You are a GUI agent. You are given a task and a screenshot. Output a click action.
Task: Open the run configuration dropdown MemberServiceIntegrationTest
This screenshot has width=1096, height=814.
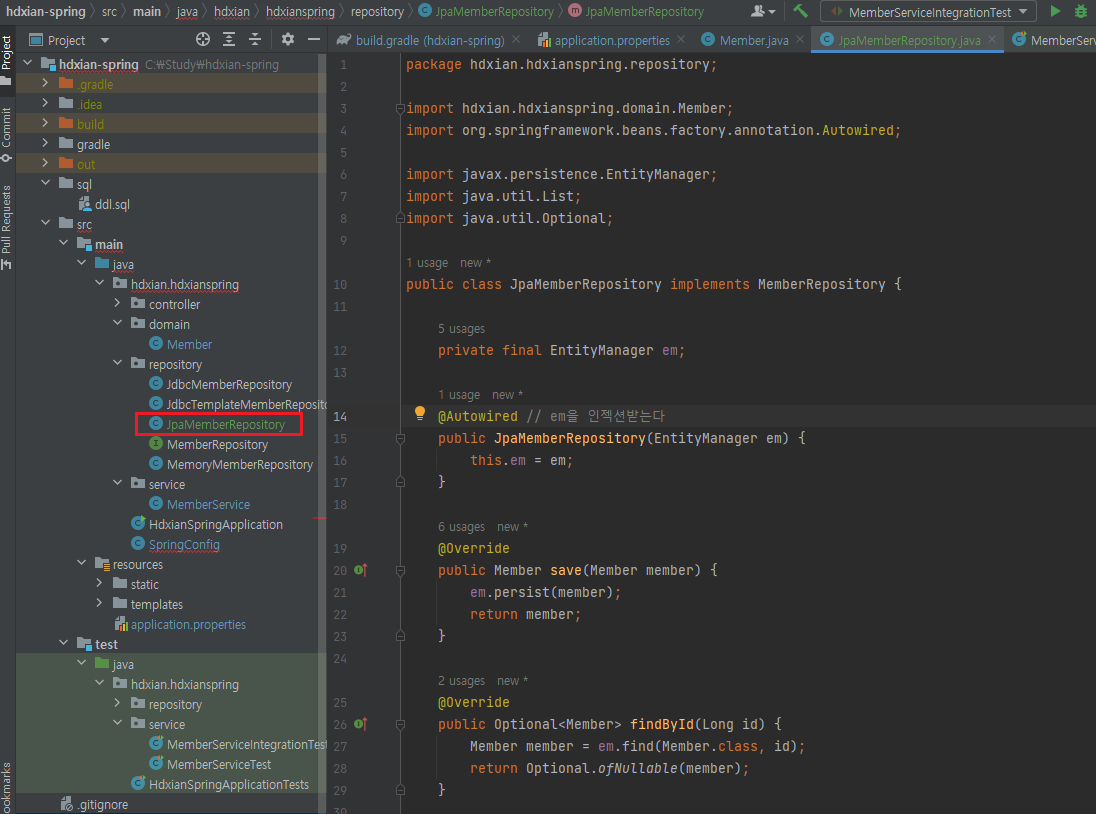tap(929, 12)
